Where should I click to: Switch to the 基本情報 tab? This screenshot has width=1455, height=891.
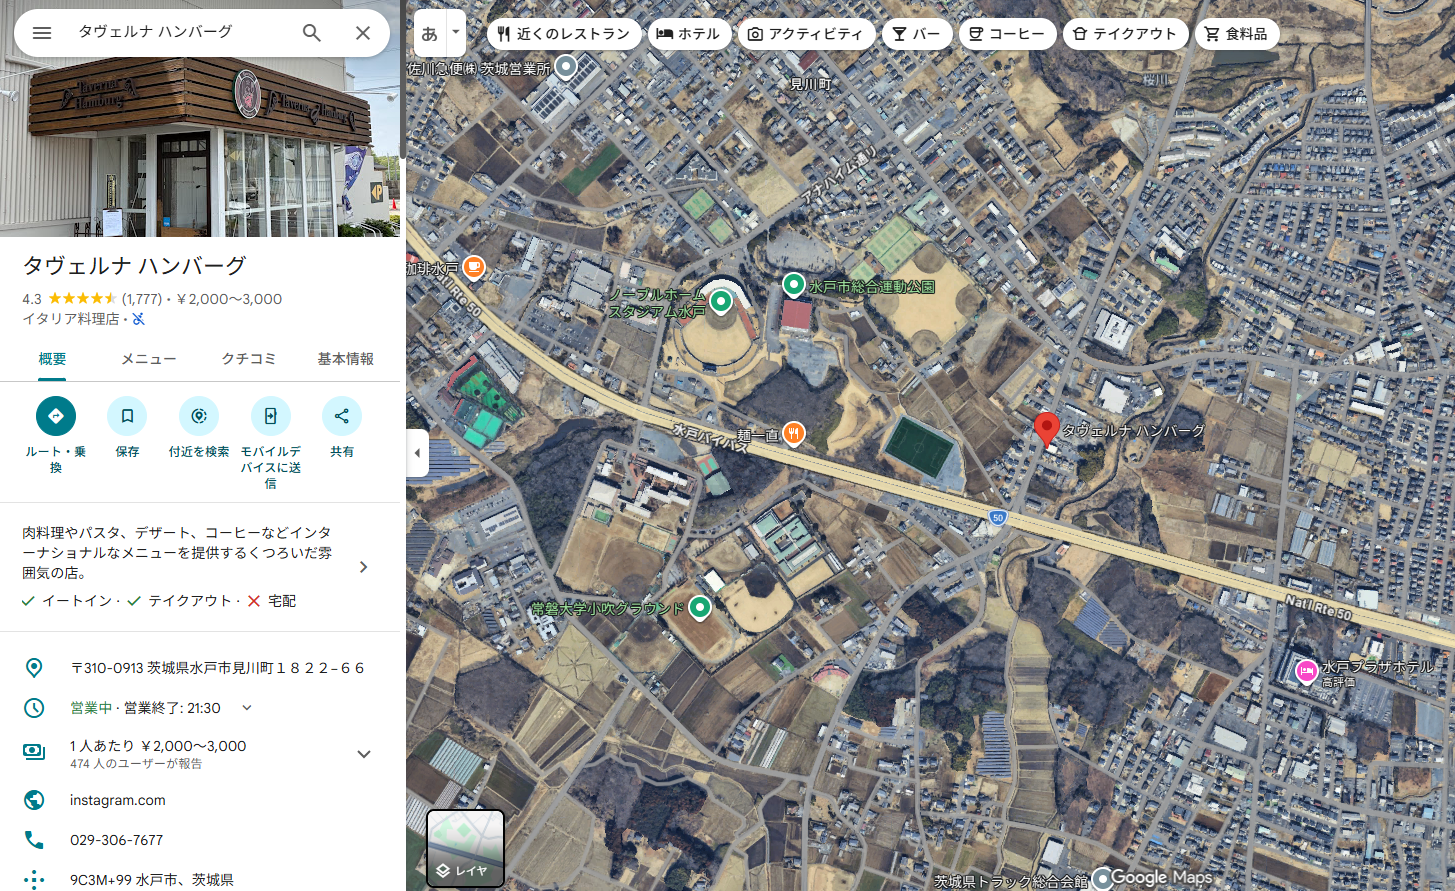(x=346, y=359)
